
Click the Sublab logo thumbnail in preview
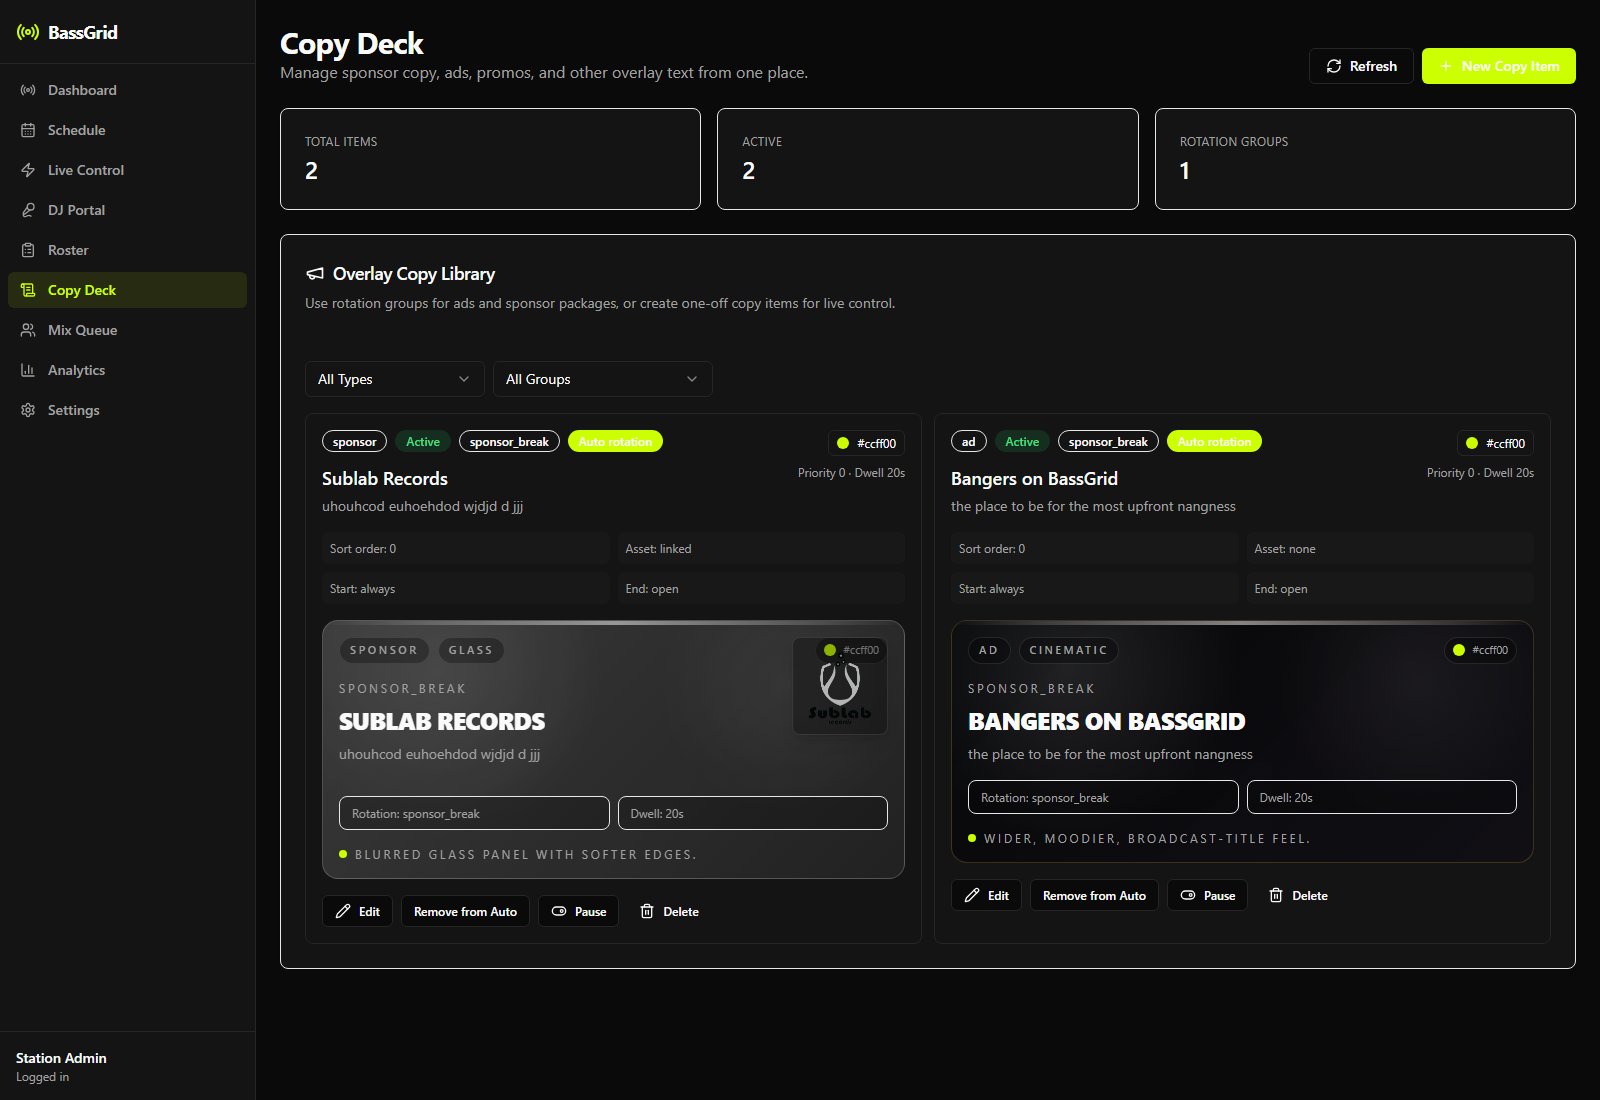840,686
